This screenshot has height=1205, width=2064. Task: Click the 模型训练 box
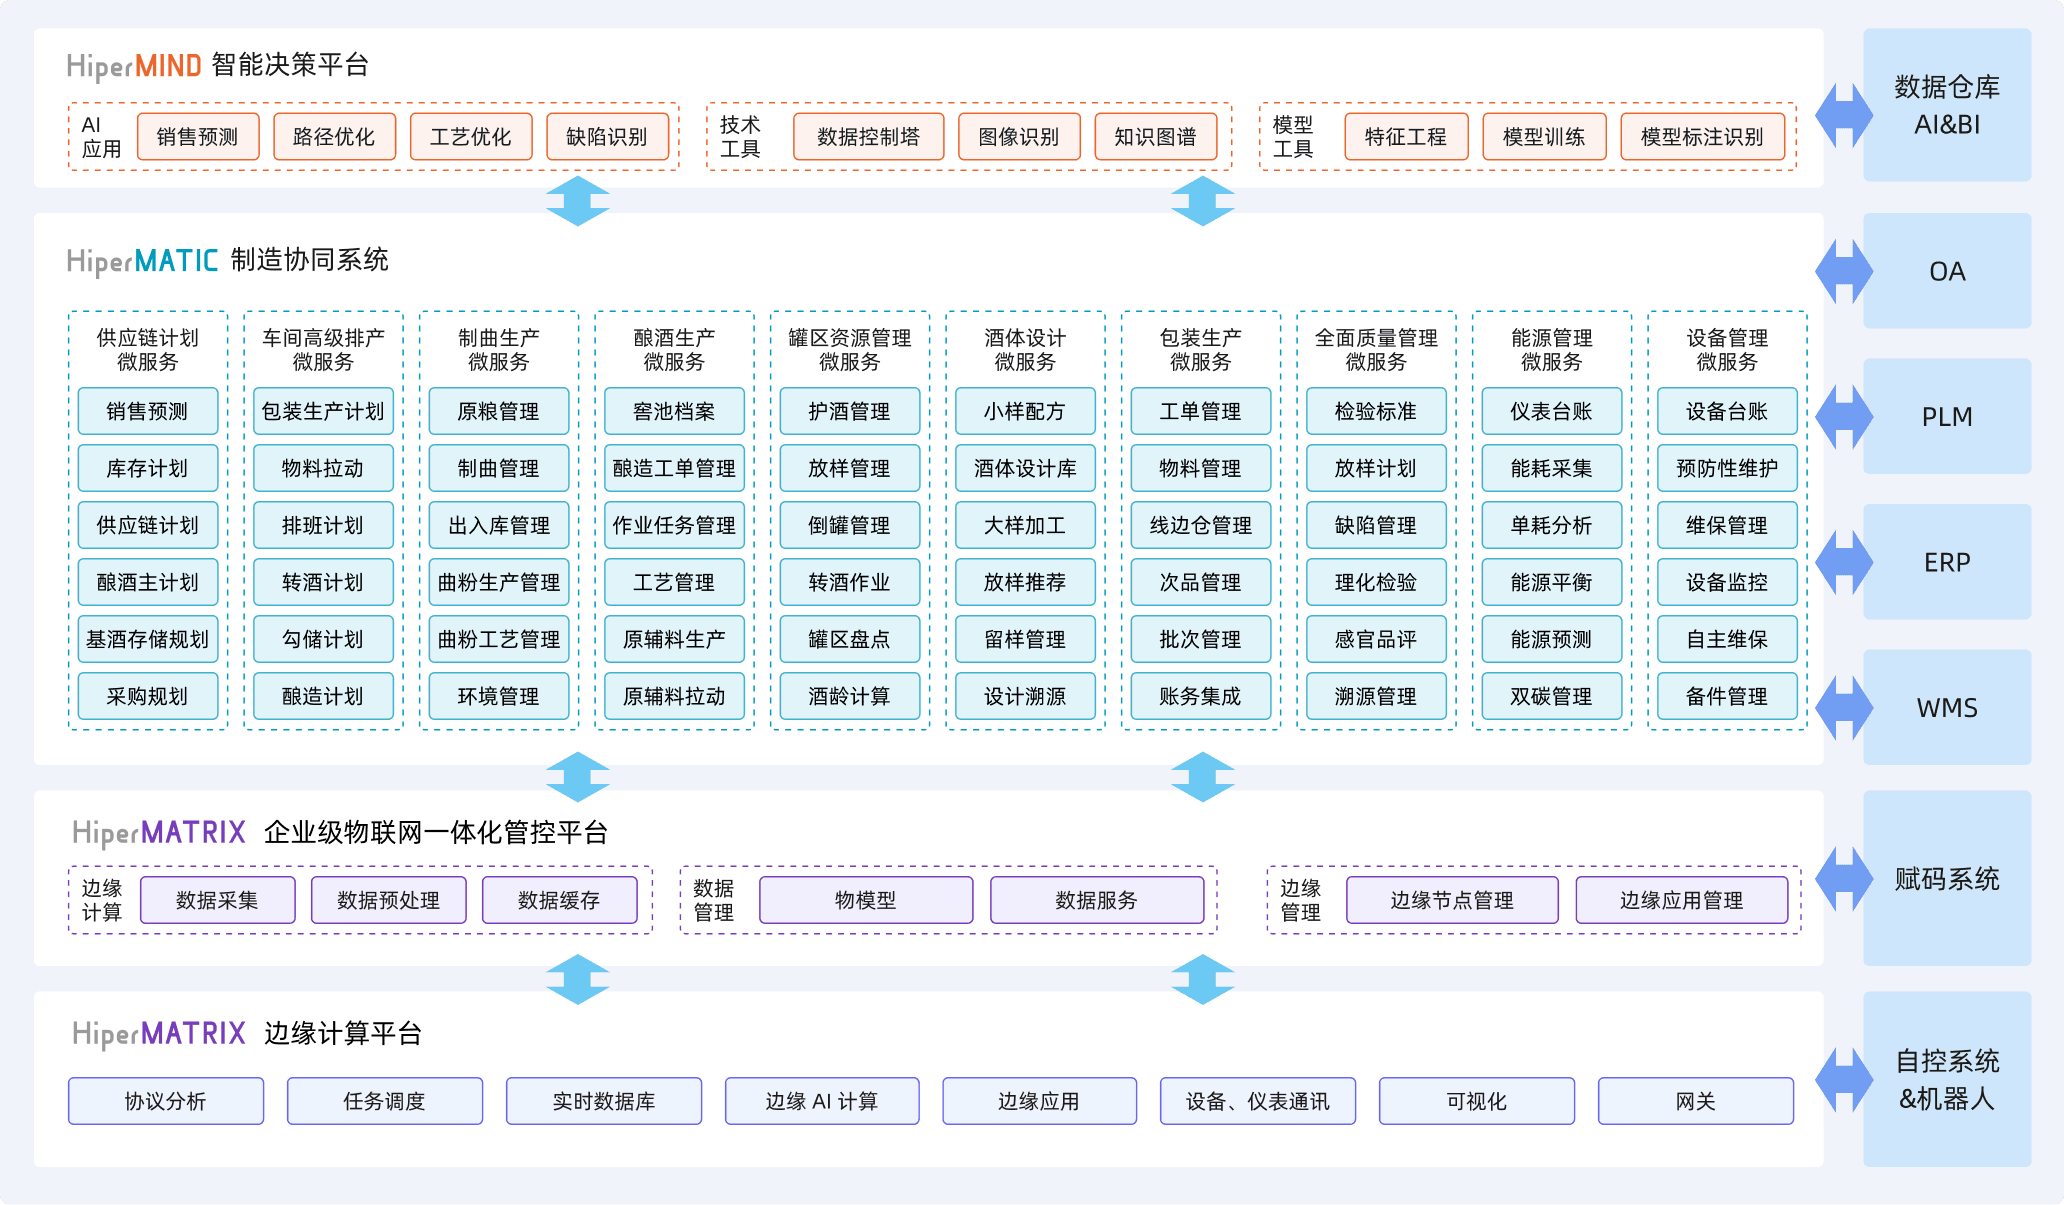(x=1544, y=137)
